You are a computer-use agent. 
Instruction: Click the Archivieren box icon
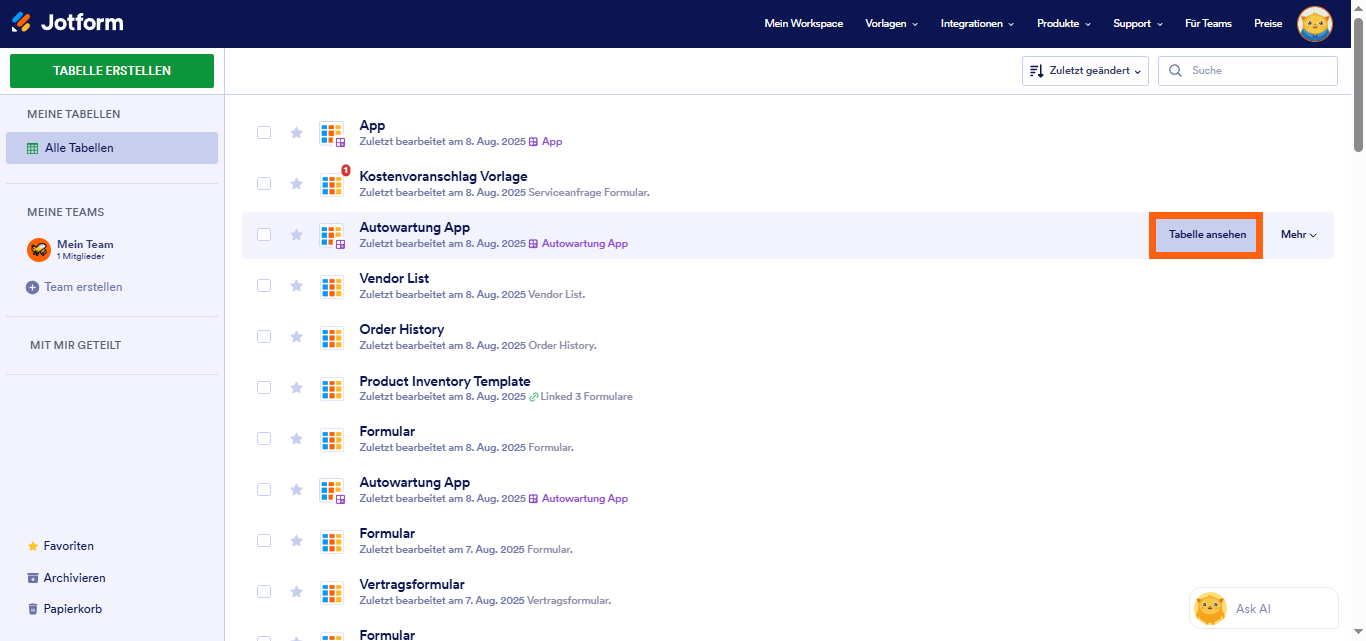pos(33,578)
